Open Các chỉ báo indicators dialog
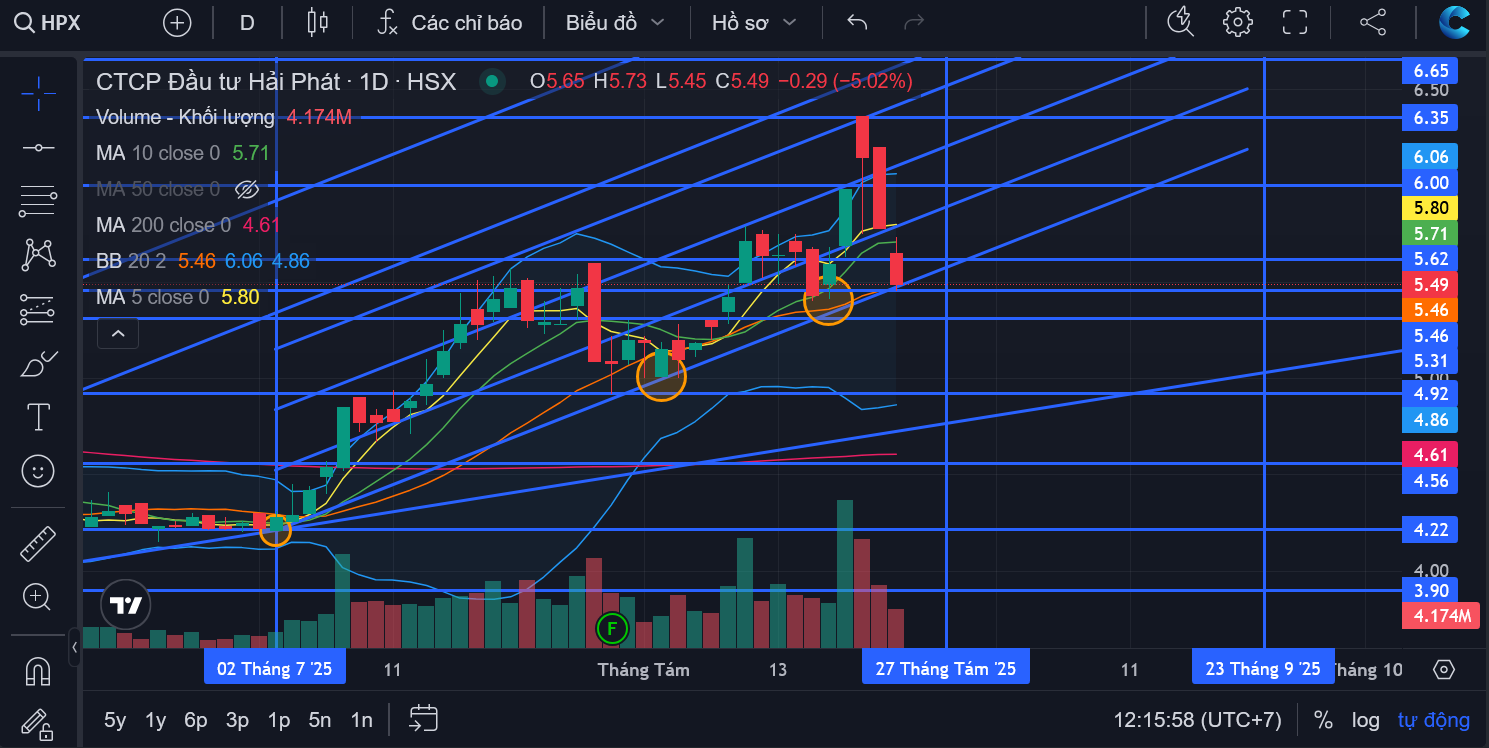 pyautogui.click(x=450, y=22)
